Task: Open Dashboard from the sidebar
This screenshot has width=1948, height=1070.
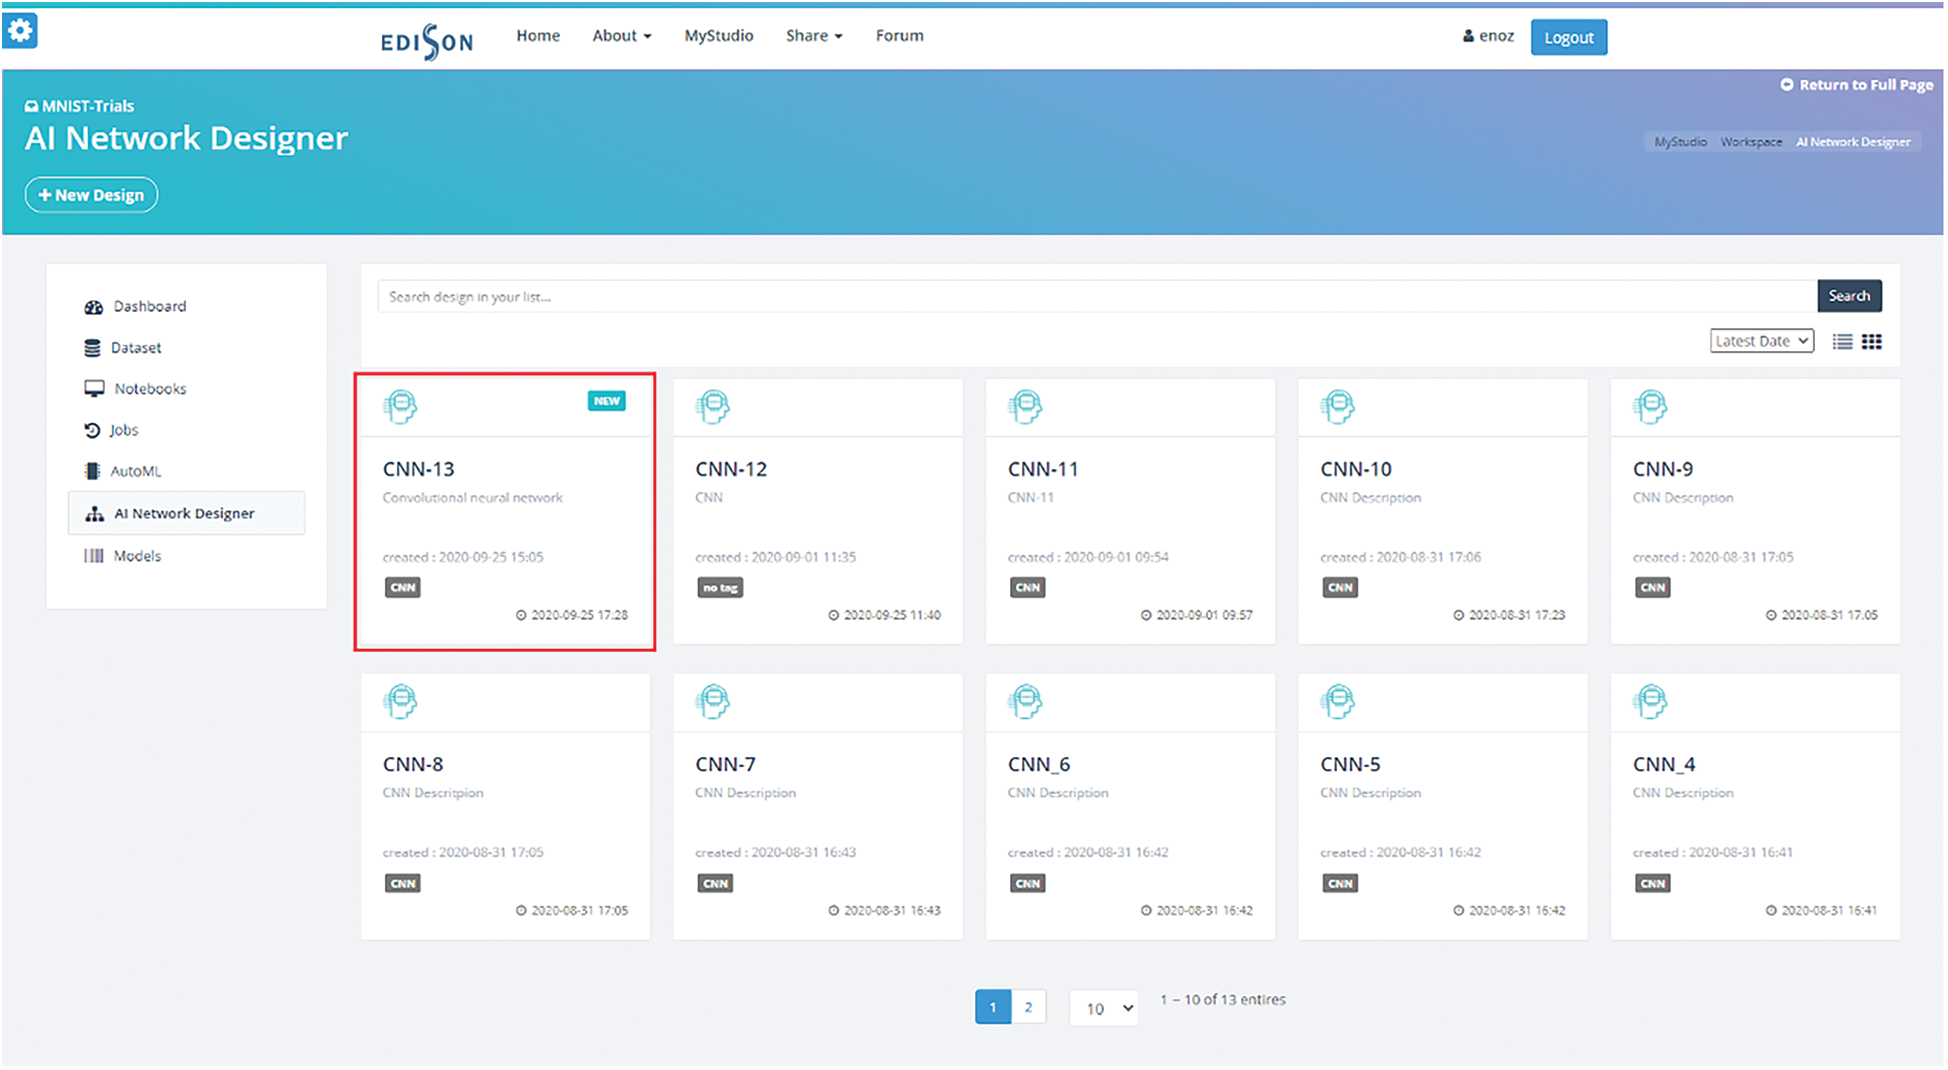Action: pyautogui.click(x=149, y=306)
